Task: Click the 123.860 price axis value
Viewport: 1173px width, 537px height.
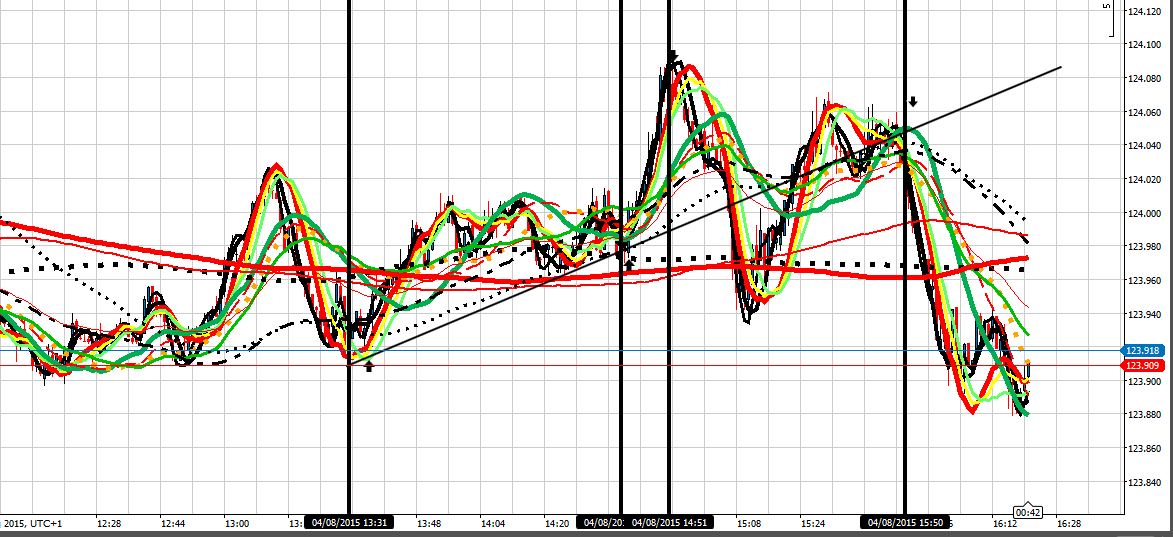Action: point(1145,449)
